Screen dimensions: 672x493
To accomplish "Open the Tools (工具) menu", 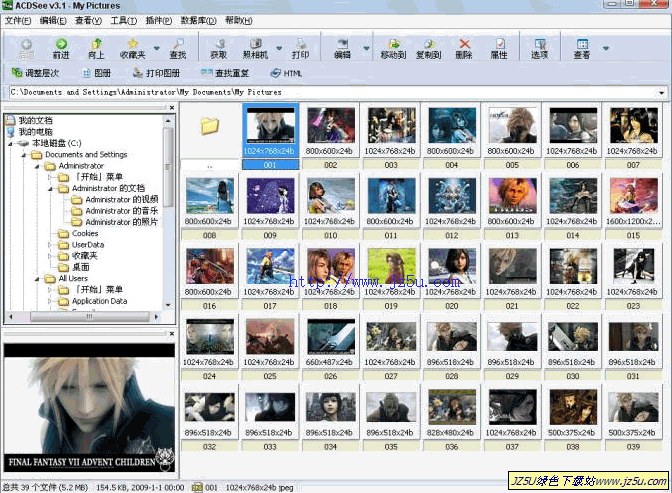I will click(123, 20).
